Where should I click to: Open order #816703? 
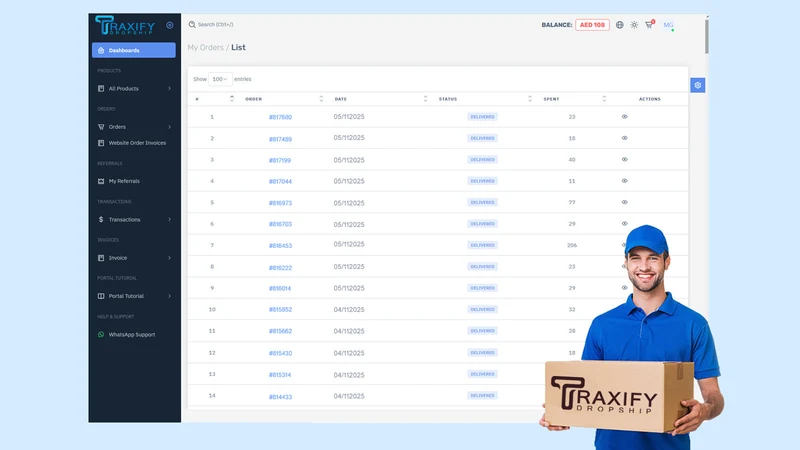(x=280, y=224)
